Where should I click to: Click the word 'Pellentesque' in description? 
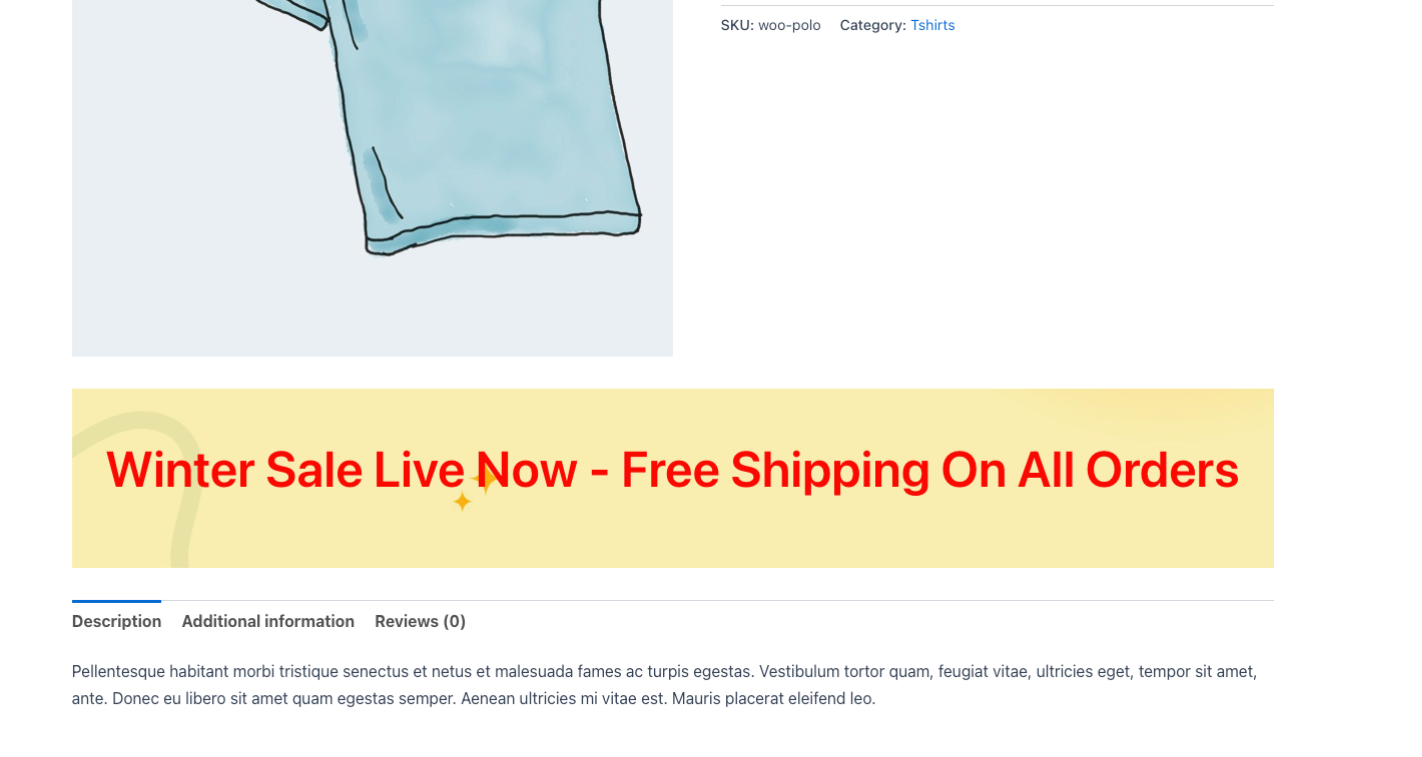[118, 672]
